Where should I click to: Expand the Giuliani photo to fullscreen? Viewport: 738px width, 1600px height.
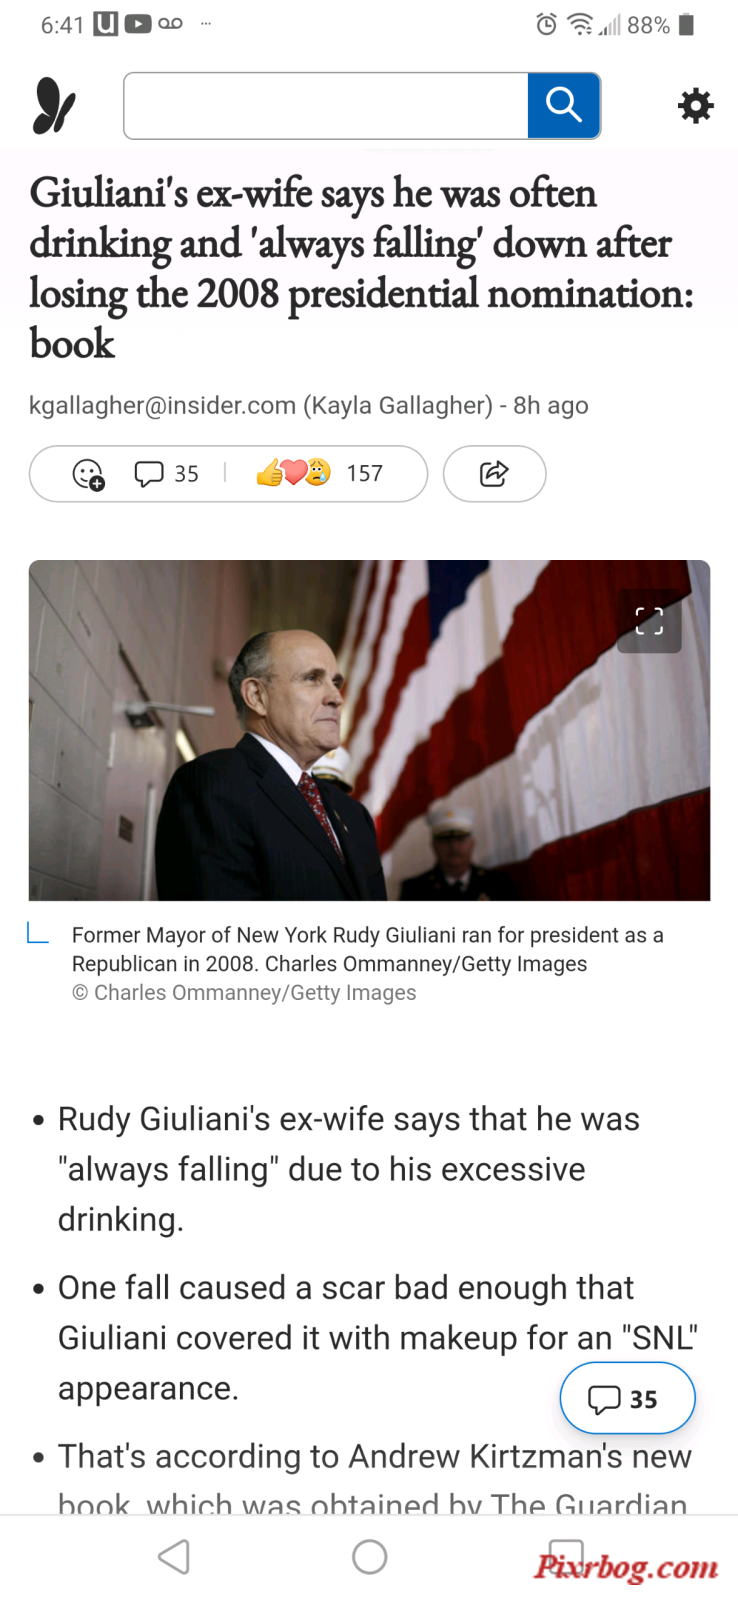pyautogui.click(x=649, y=621)
